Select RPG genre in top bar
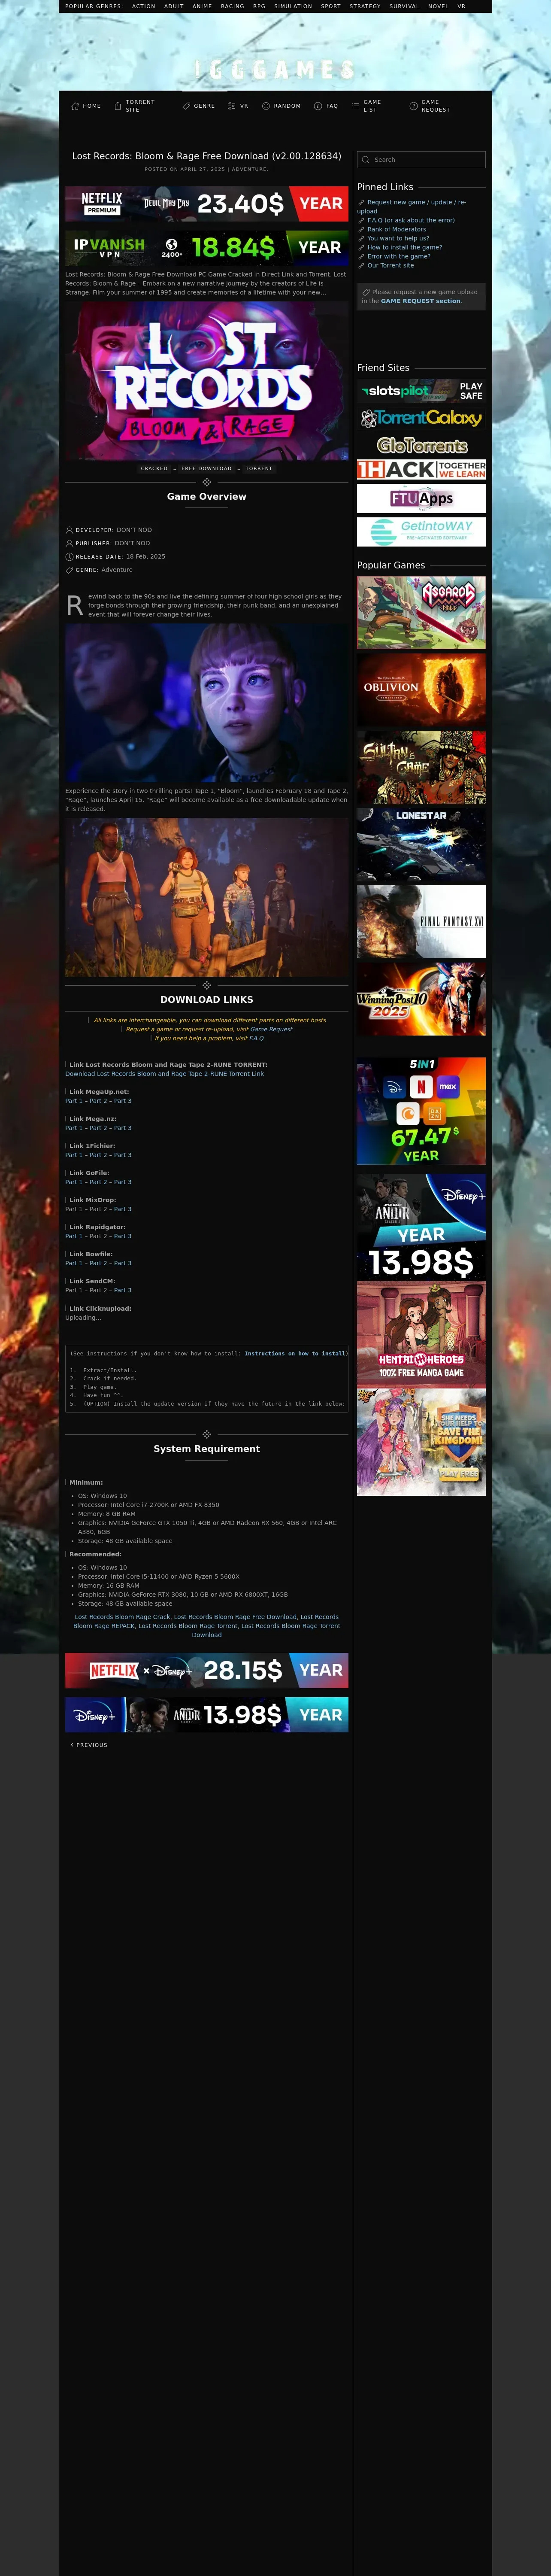 click(259, 6)
